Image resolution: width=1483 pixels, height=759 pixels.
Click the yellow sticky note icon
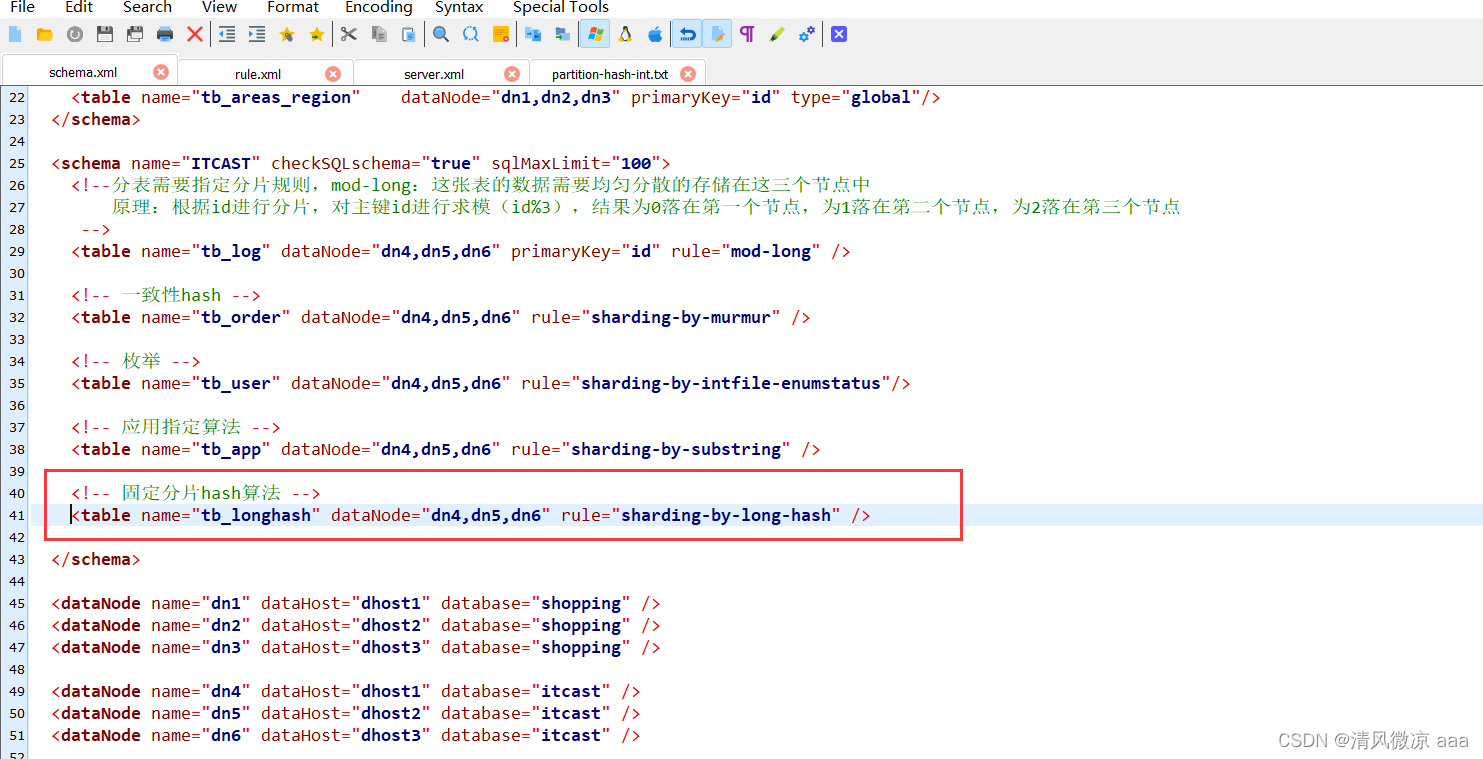pos(501,35)
